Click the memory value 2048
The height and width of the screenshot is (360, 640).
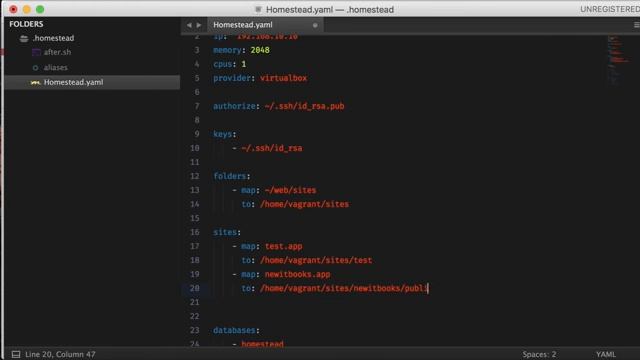[x=260, y=50]
